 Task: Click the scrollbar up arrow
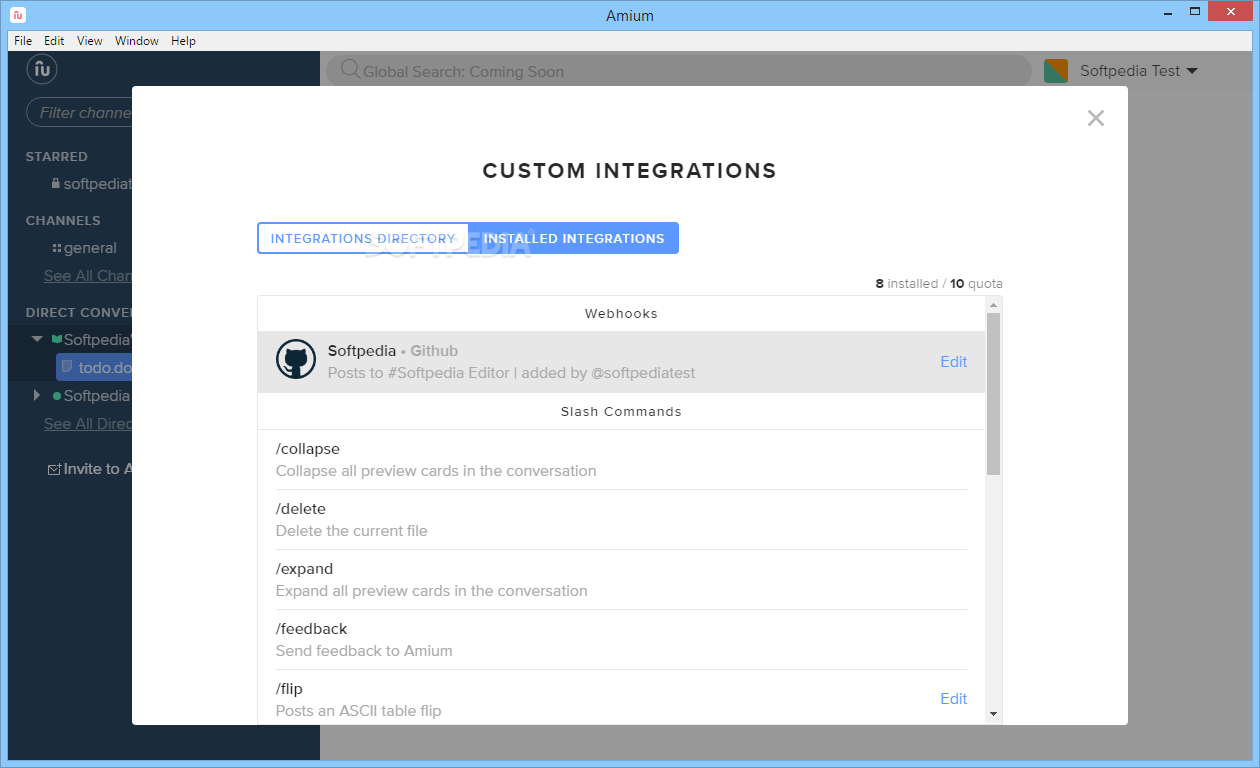pyautogui.click(x=993, y=303)
